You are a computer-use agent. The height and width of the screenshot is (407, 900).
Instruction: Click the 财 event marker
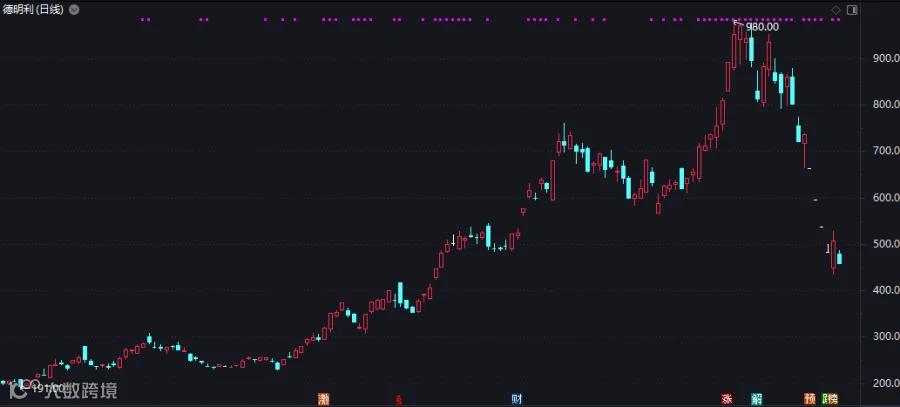(x=517, y=399)
